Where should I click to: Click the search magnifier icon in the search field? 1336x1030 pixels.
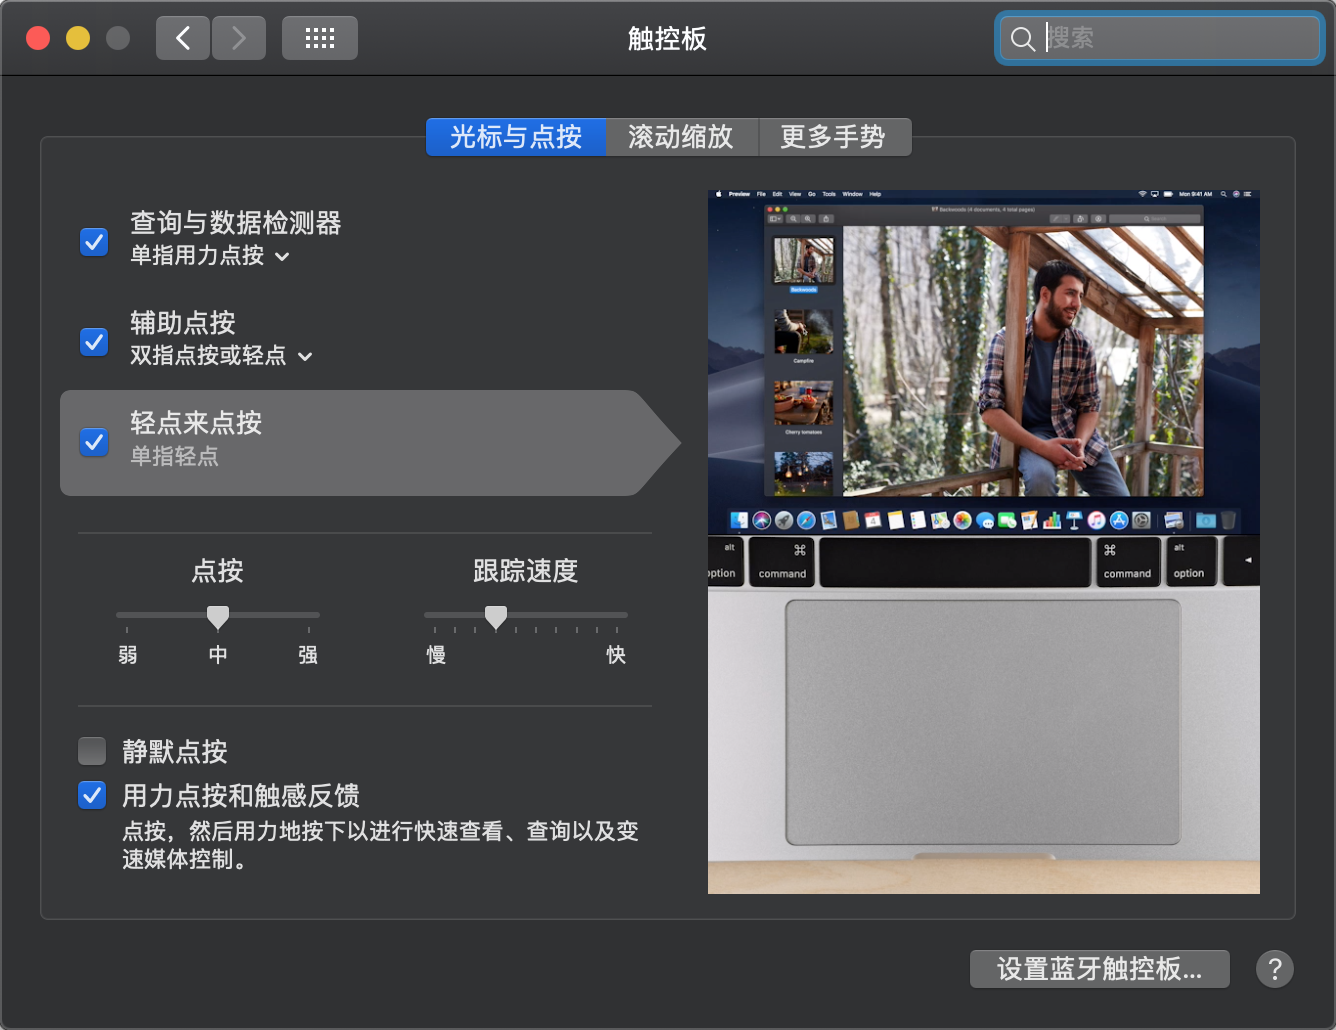[1023, 38]
